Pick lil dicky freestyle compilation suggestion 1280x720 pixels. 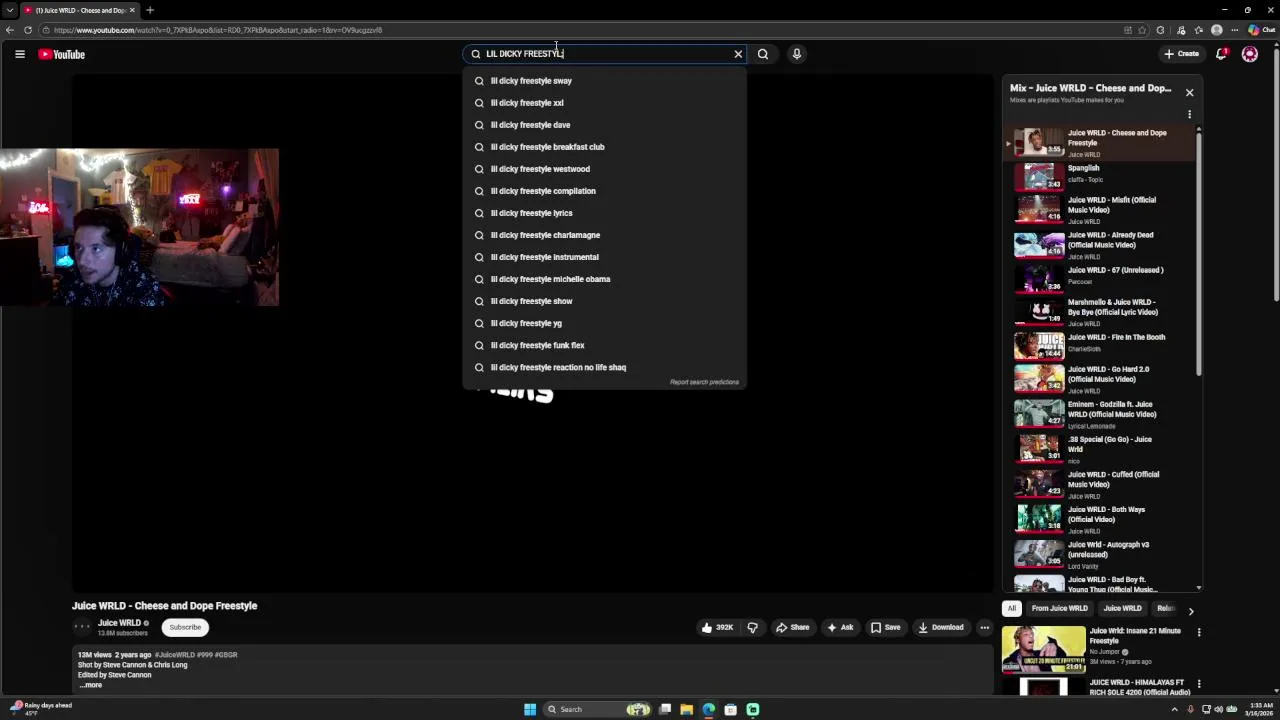[x=604, y=191]
